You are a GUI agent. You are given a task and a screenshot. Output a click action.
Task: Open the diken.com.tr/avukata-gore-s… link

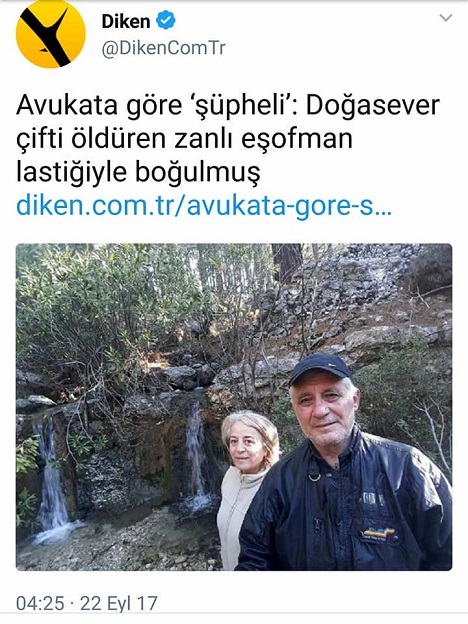pyautogui.click(x=204, y=206)
